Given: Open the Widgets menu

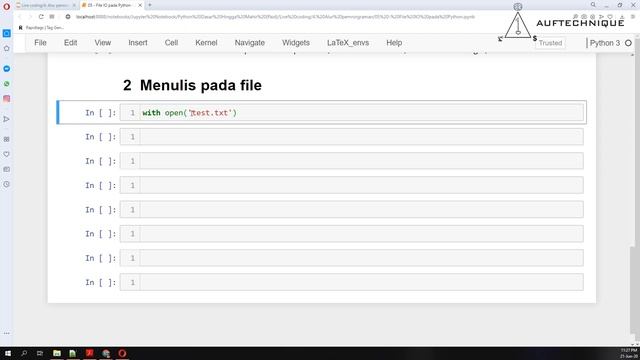Looking at the screenshot, I should point(296,43).
